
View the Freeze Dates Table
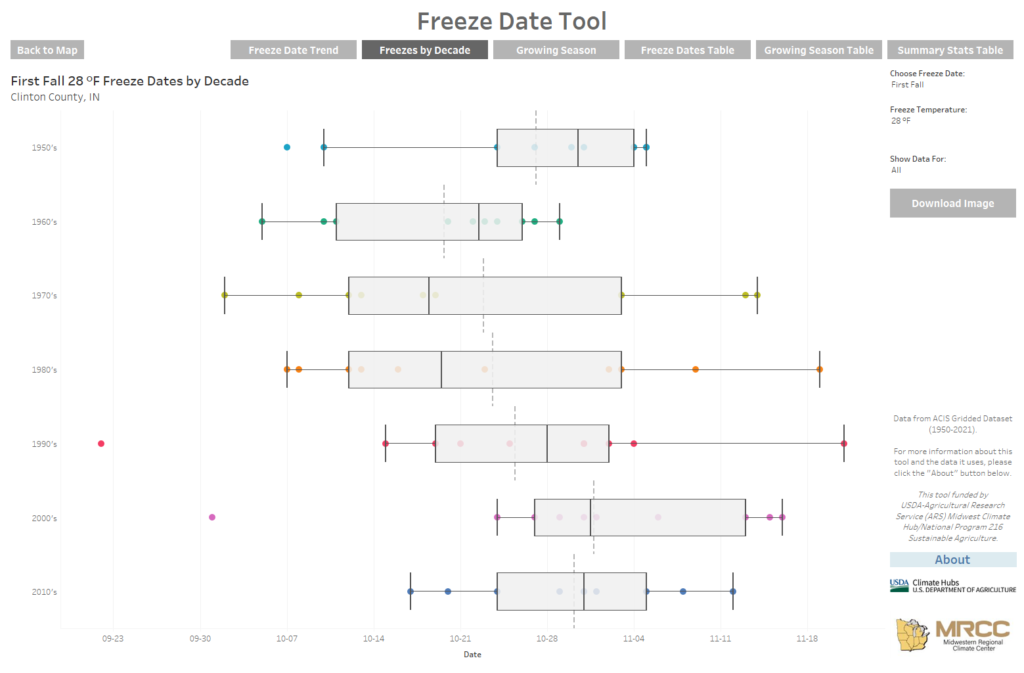tap(687, 49)
